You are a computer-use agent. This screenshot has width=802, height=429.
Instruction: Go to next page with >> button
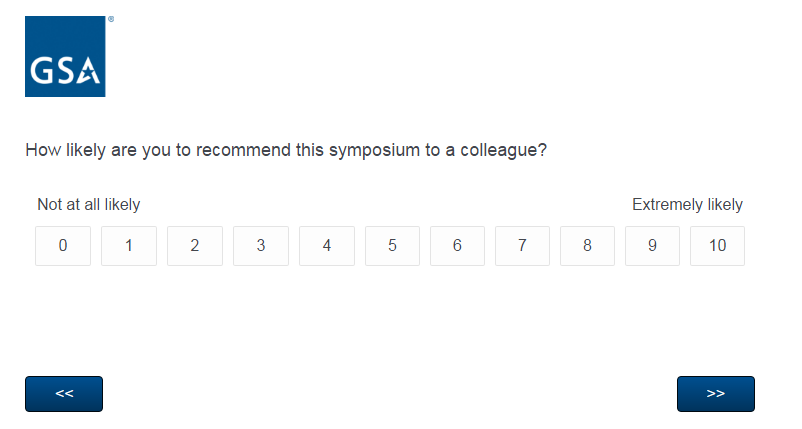point(715,394)
